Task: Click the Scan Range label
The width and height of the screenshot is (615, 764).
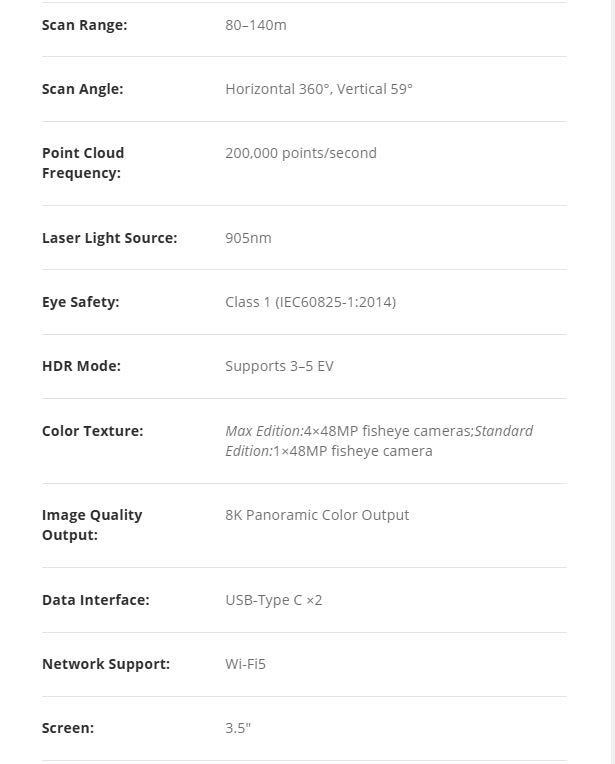Action: click(84, 25)
